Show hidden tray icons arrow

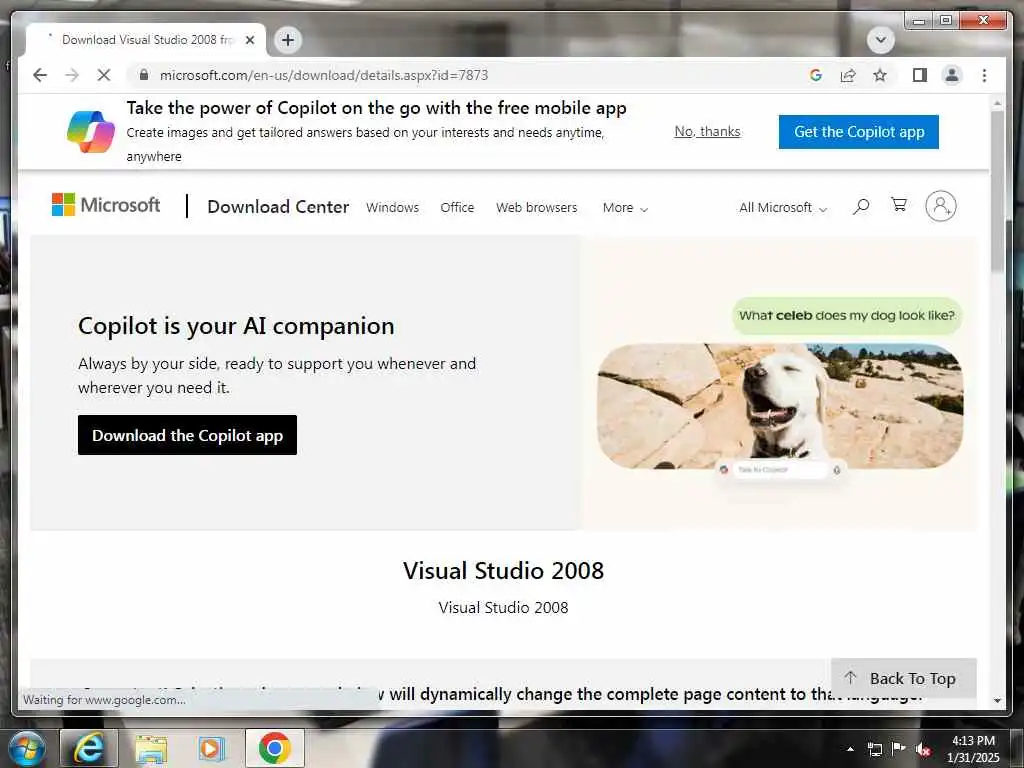click(850, 749)
